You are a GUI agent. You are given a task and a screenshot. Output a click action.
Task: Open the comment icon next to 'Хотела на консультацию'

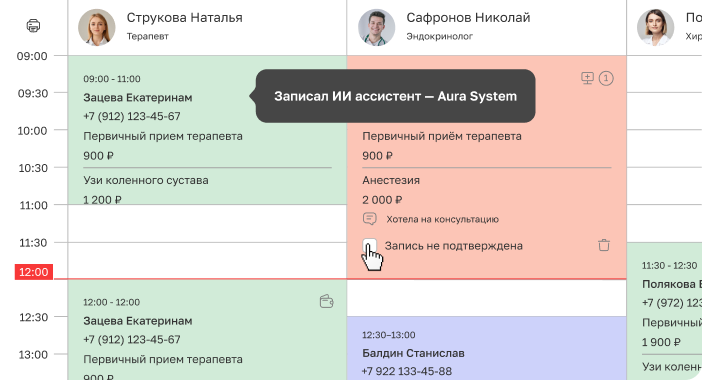pos(369,219)
